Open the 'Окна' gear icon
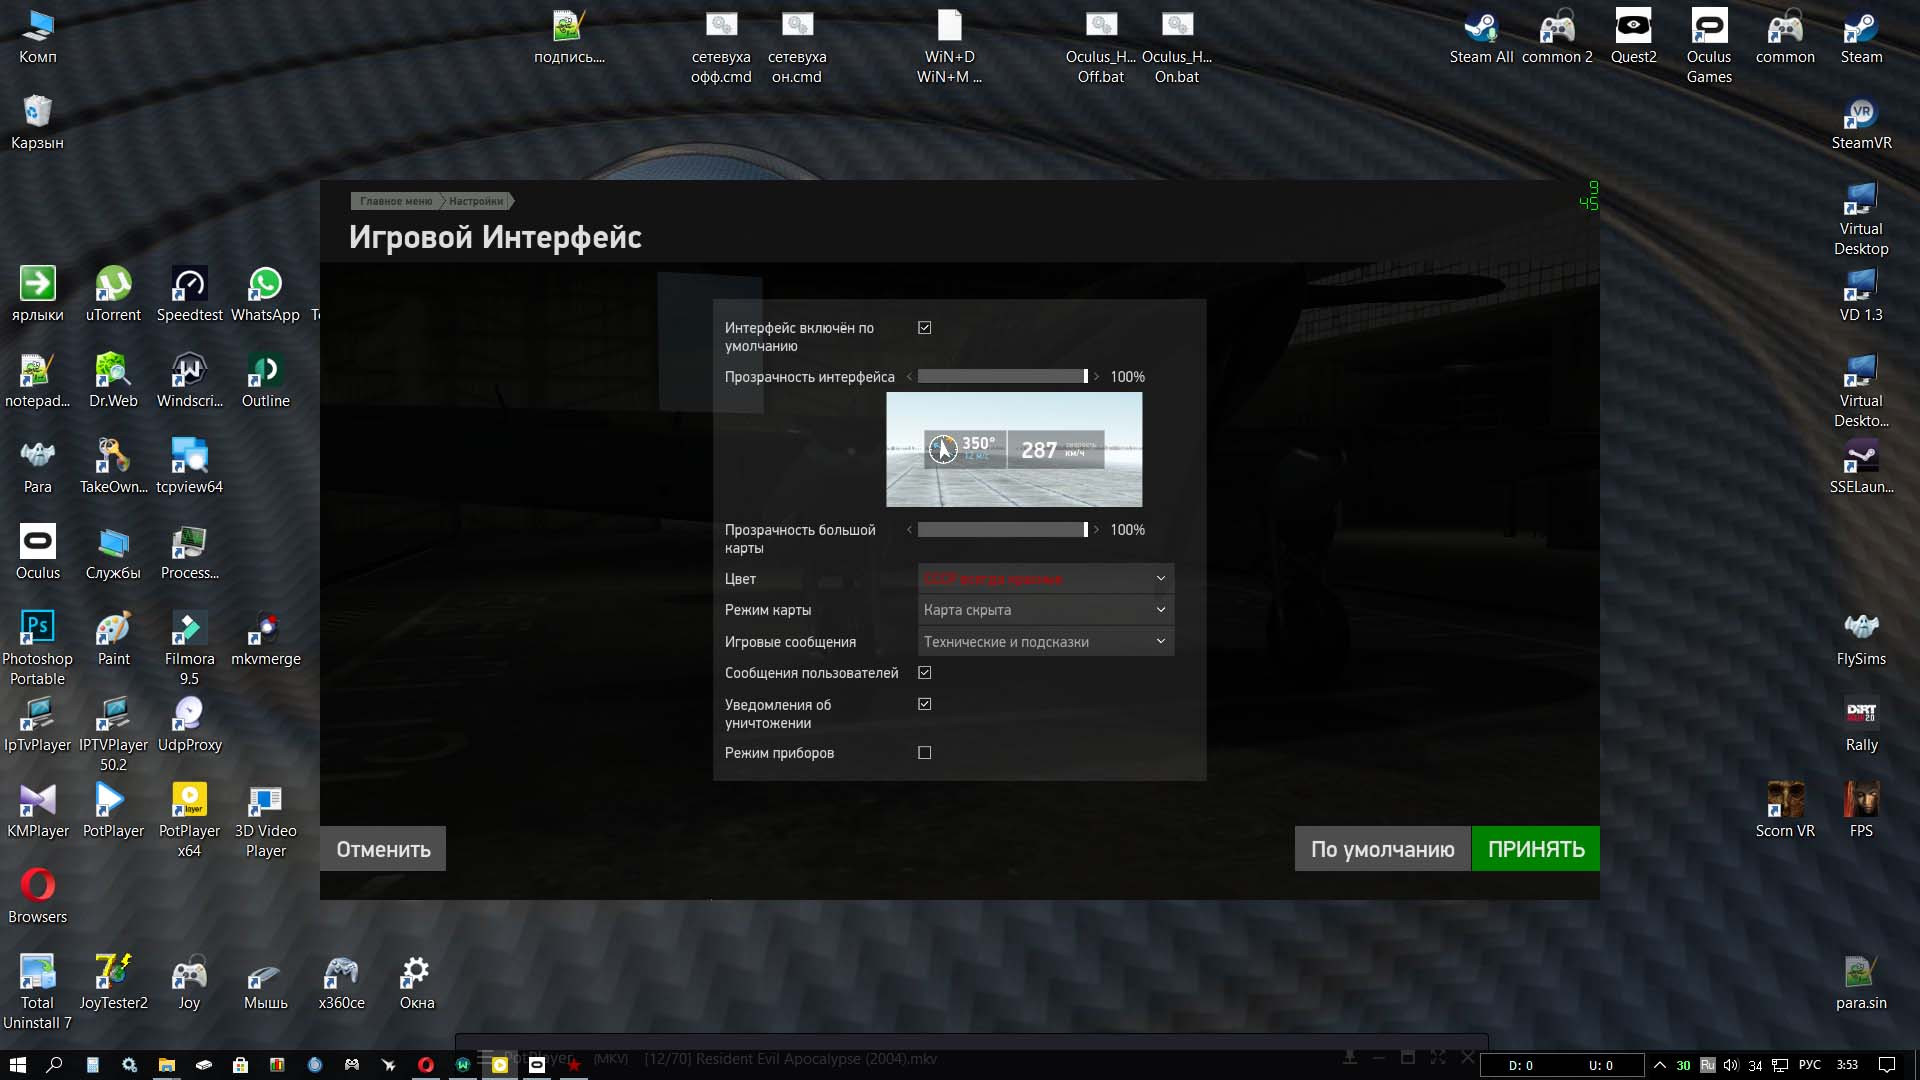1920x1080 pixels. coord(416,983)
